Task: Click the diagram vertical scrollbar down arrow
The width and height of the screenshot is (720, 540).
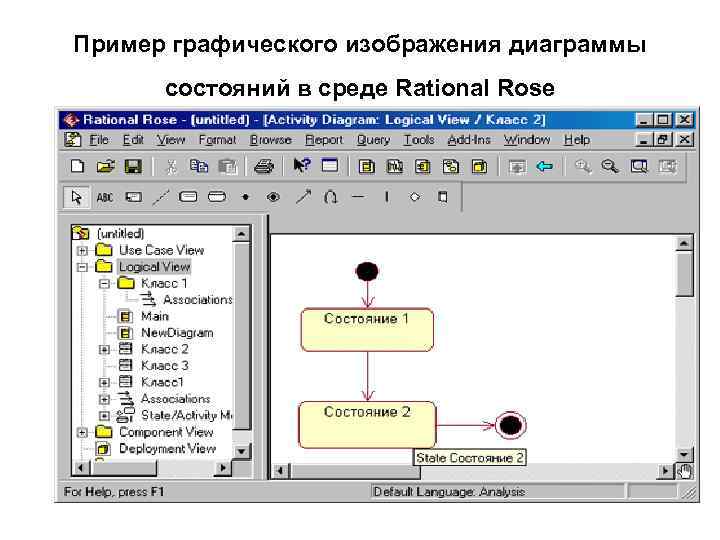Action: point(684,455)
